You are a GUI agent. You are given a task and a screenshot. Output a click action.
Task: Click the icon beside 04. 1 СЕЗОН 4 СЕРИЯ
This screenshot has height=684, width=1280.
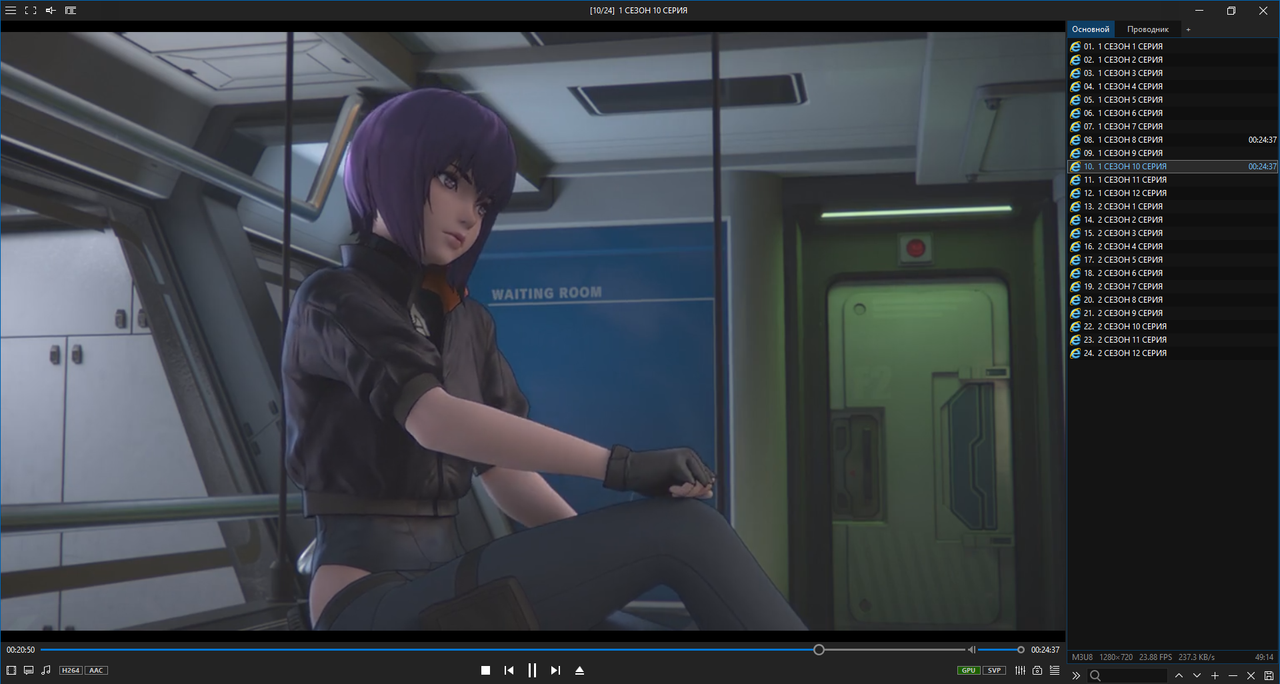tap(1075, 86)
